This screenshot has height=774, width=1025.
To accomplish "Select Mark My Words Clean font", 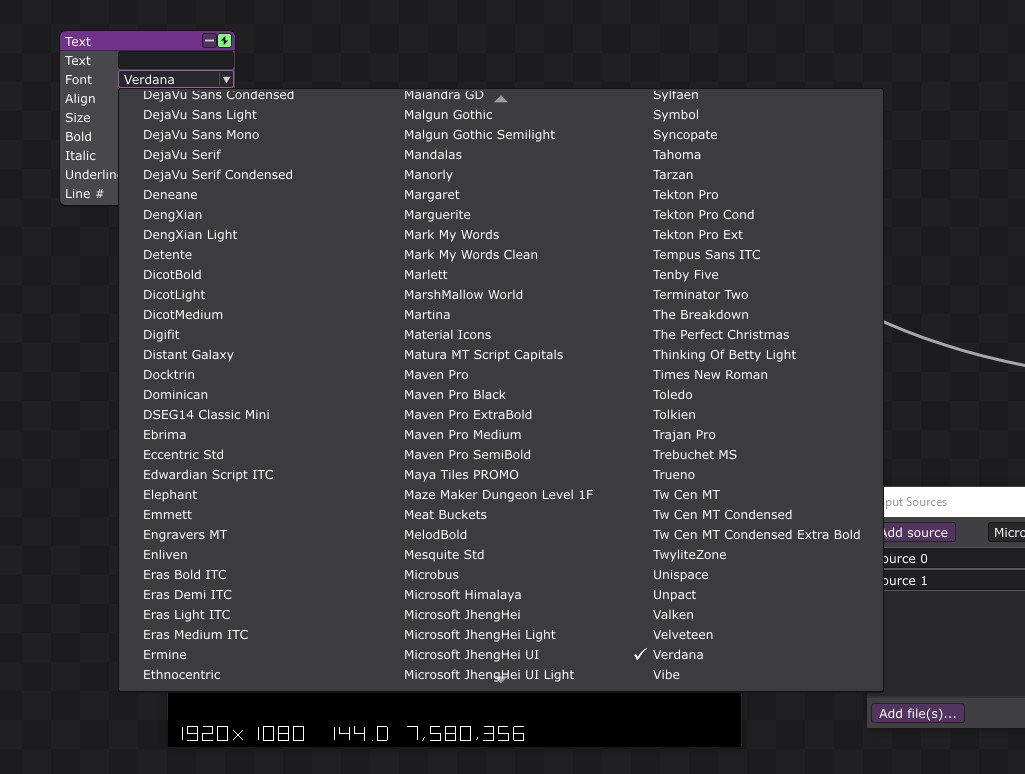I will (x=471, y=255).
